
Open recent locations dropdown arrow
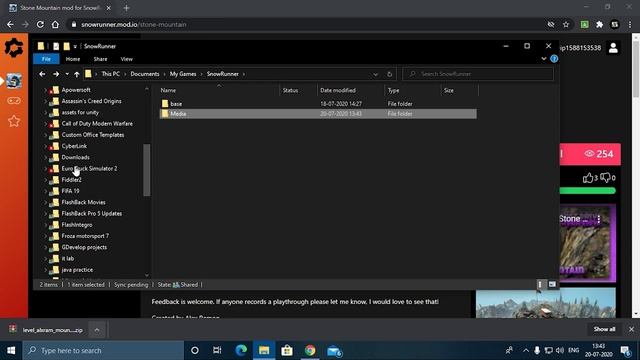click(67, 74)
